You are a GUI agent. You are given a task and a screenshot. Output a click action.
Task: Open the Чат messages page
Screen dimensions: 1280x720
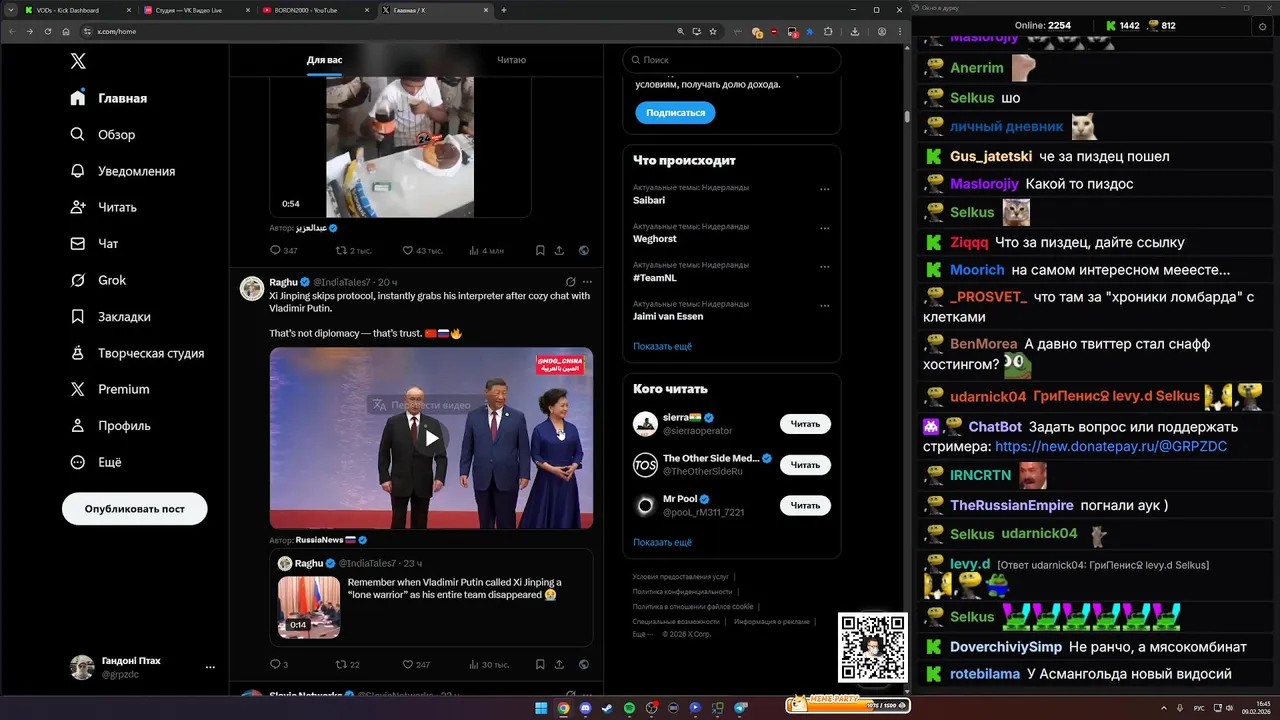tap(95, 243)
